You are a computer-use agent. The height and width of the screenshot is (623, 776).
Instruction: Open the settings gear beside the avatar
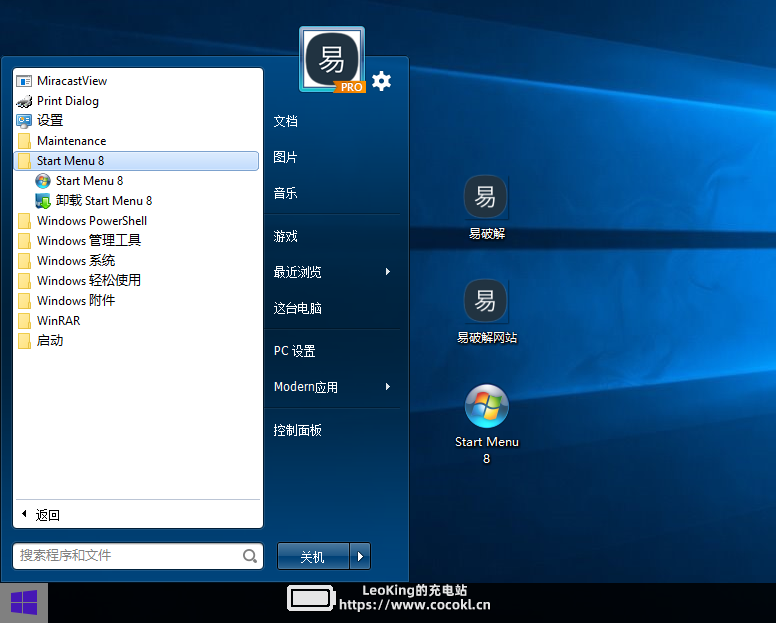pos(382,81)
